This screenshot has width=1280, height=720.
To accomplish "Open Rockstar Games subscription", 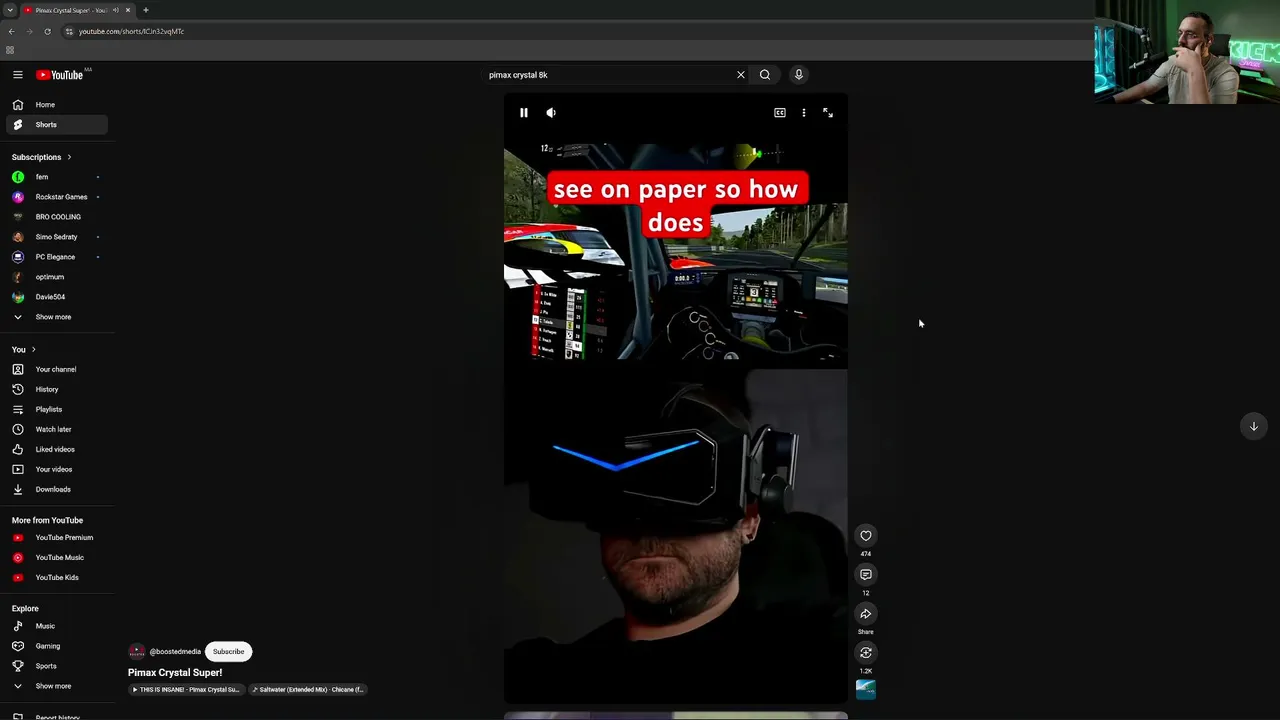I will coord(56,197).
